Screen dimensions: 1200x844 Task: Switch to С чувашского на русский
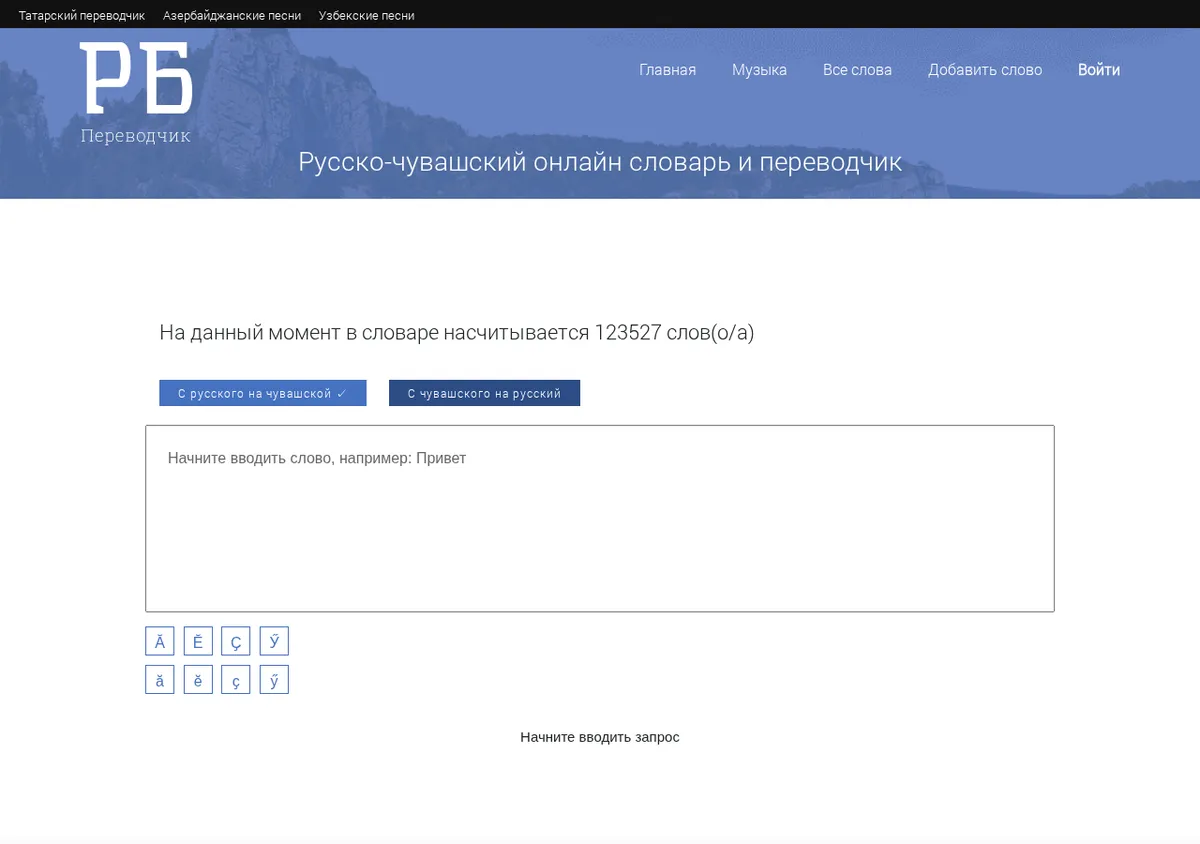(x=484, y=393)
